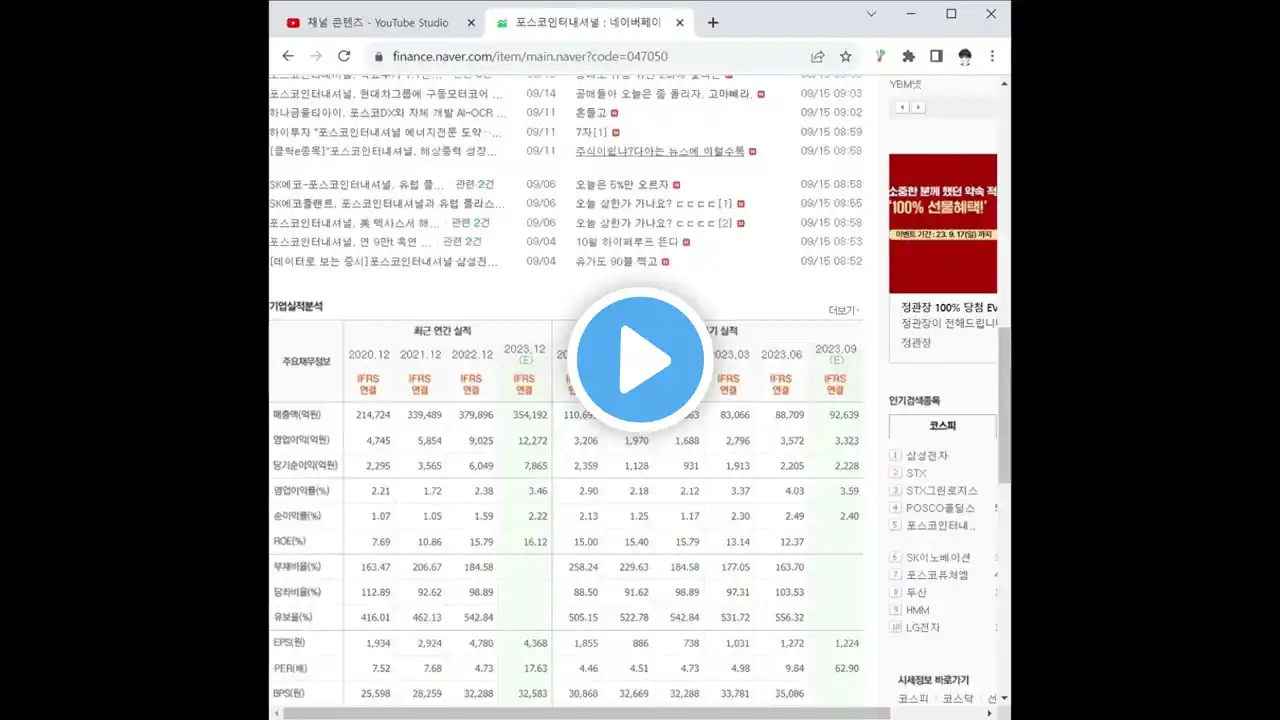Open the Chrome profile avatar

coord(964,56)
